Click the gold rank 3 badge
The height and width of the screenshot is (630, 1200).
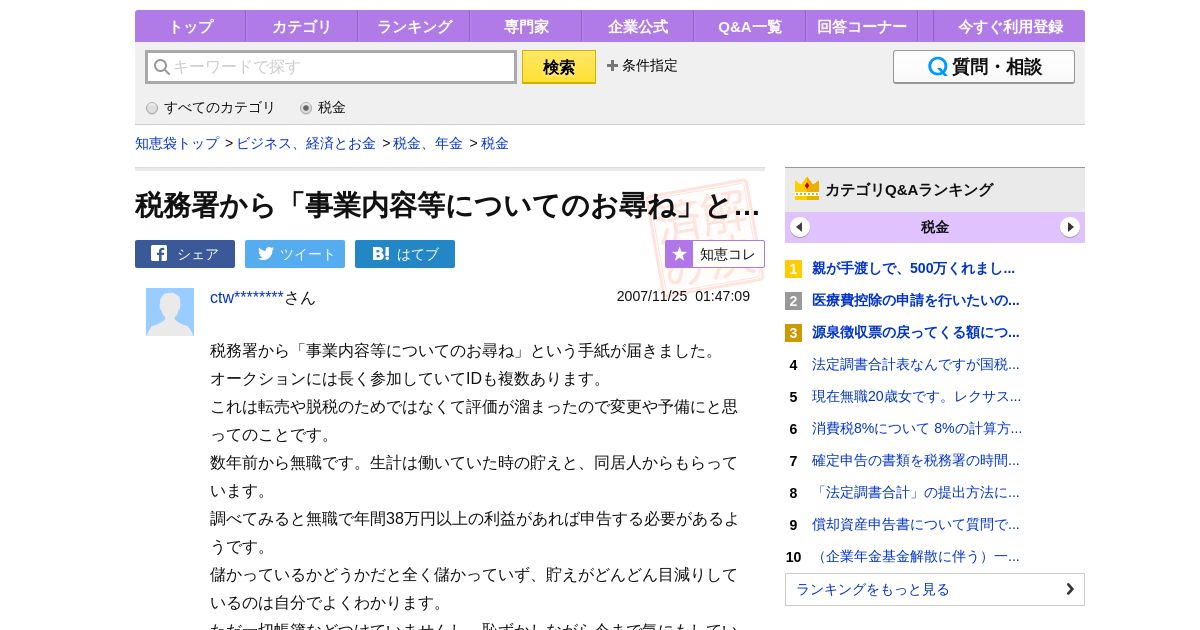[x=793, y=333]
